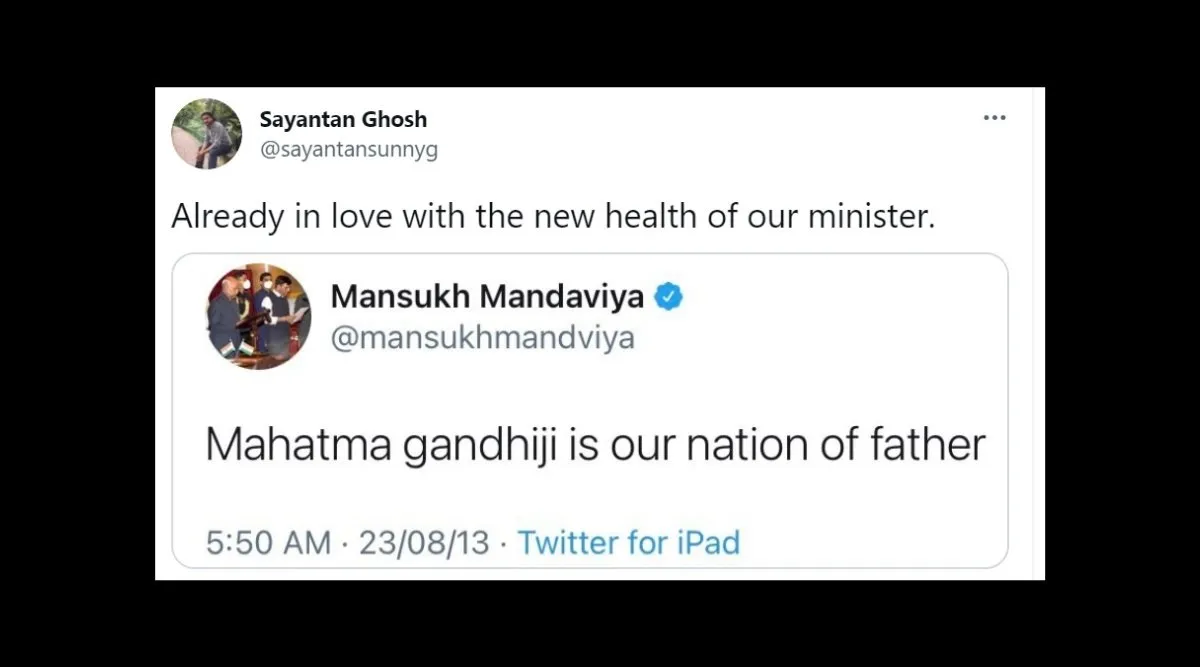Click the Twitter for iPad source link
This screenshot has height=667, width=1200.
coord(629,543)
